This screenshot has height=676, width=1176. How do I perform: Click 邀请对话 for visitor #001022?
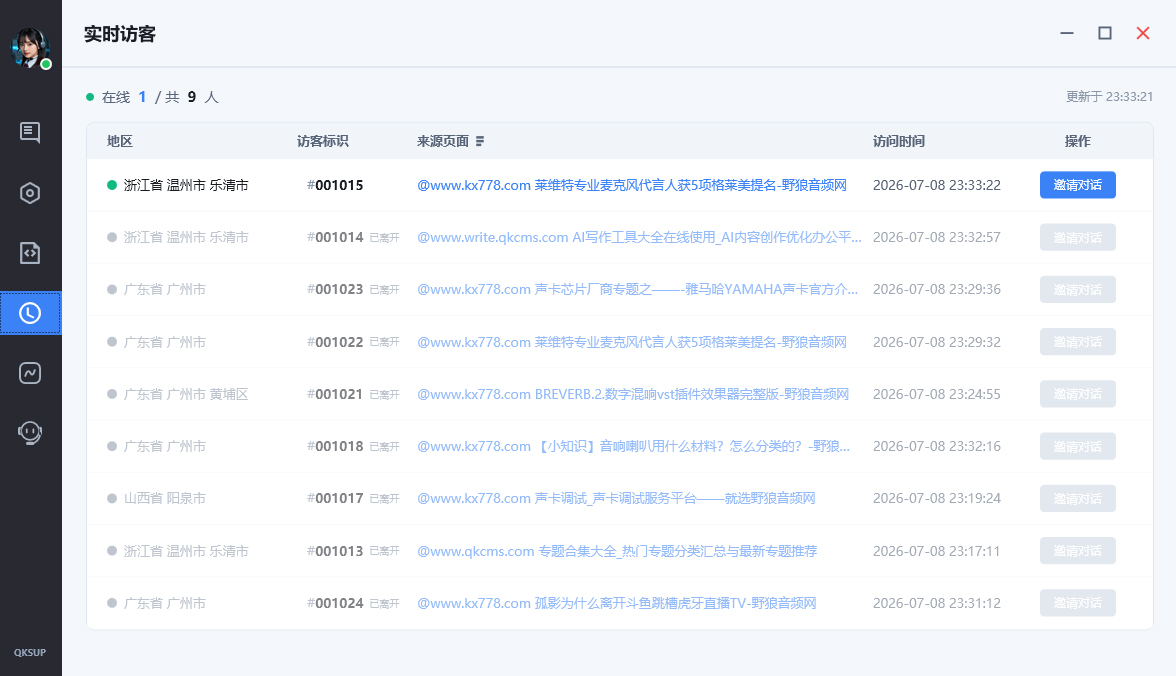[x=1078, y=342]
